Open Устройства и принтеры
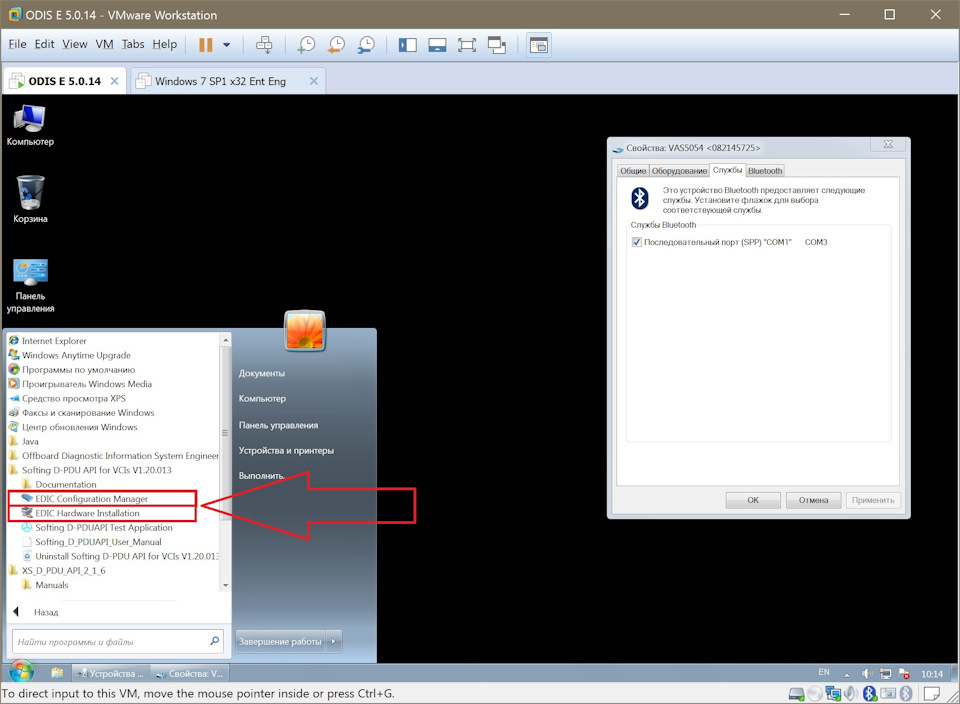 (x=287, y=451)
